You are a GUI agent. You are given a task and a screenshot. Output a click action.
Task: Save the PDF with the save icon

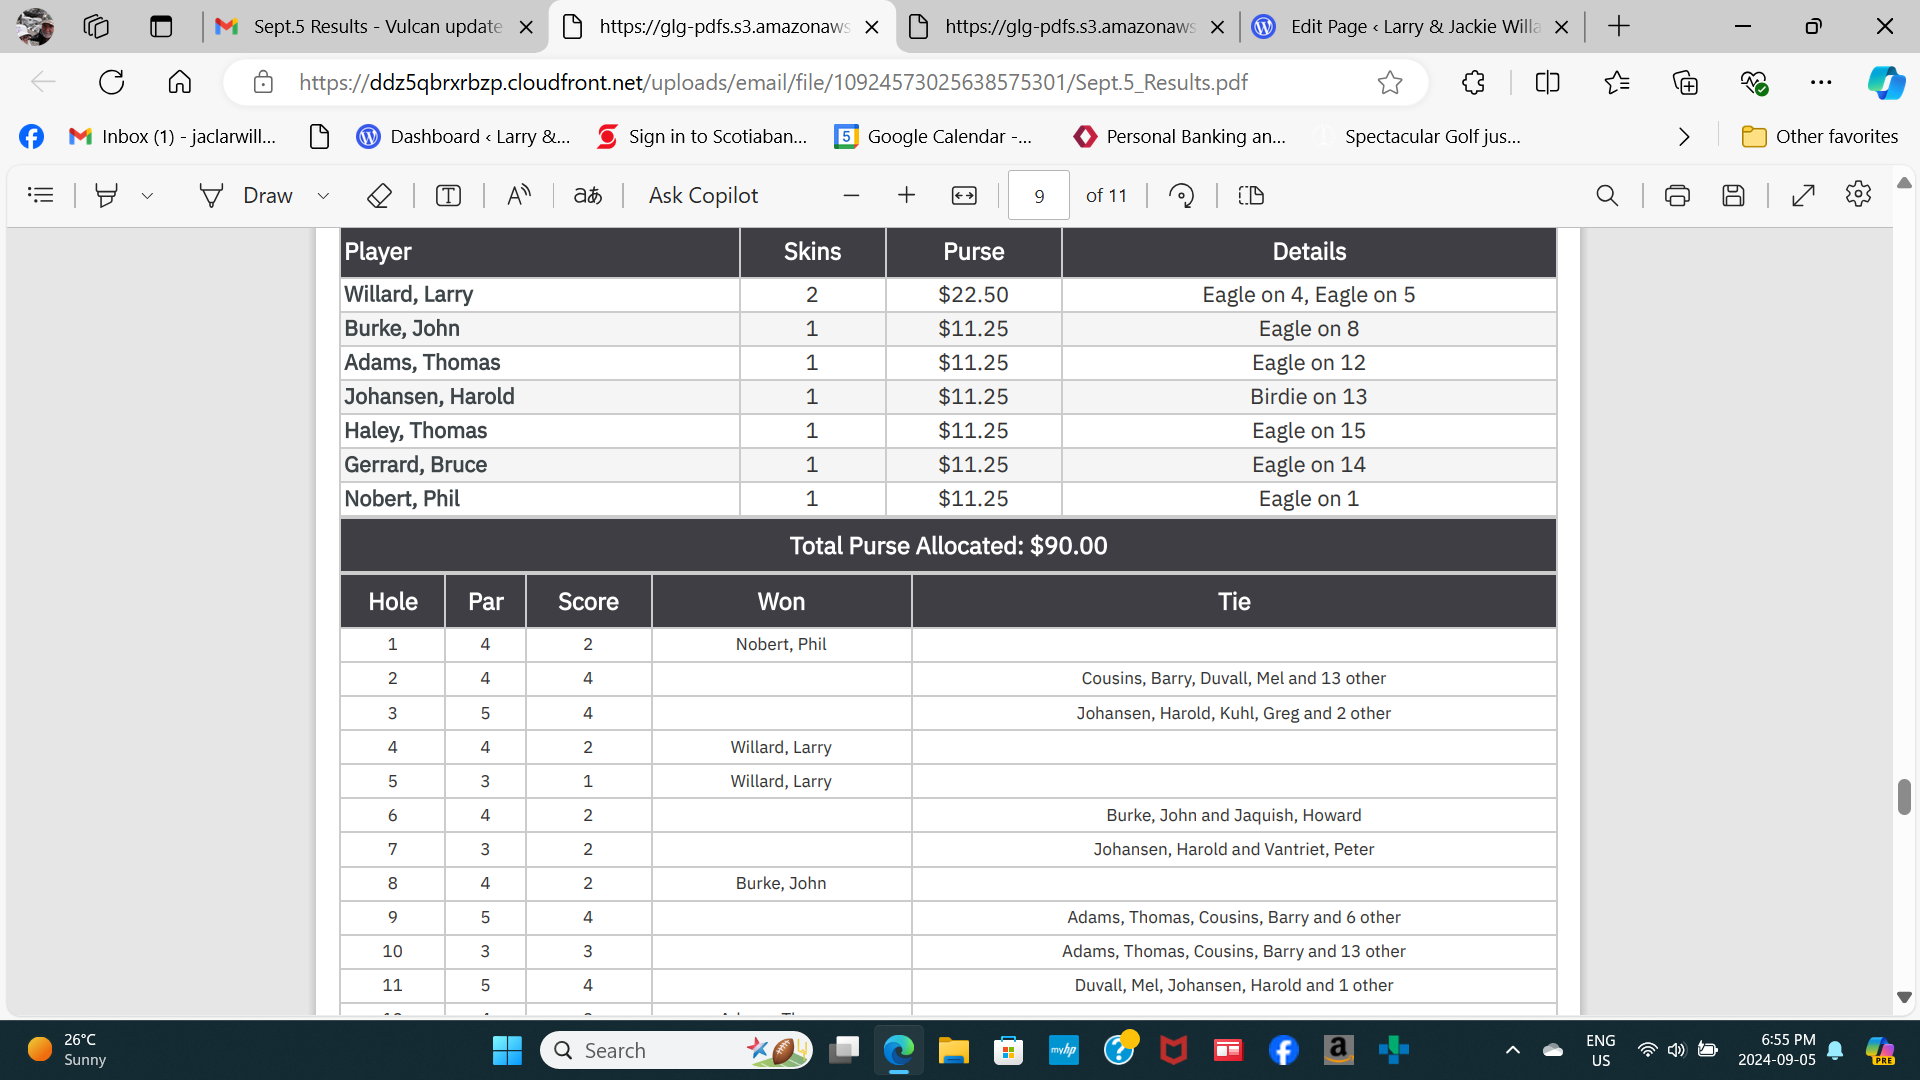[1733, 195]
